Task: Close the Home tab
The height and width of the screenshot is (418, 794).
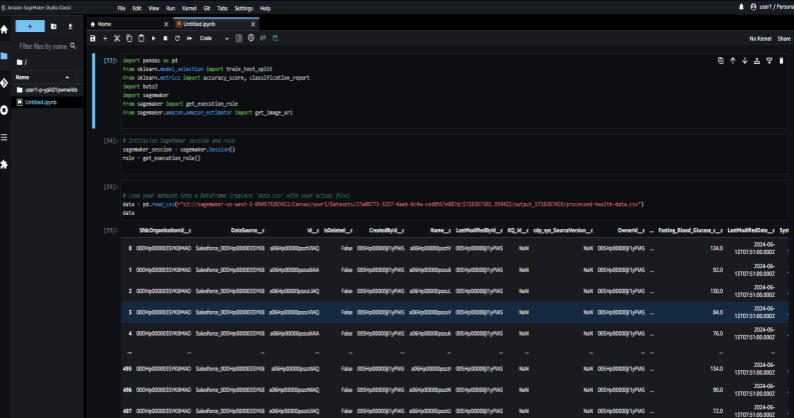Action: point(166,24)
